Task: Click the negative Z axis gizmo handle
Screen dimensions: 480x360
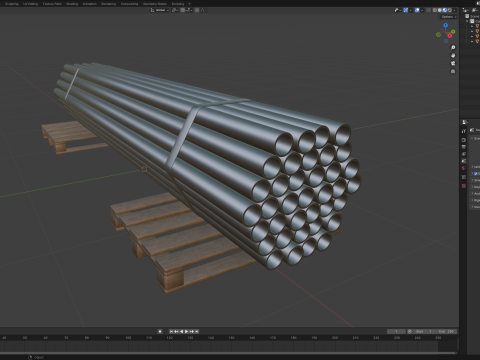Action: pos(446,41)
